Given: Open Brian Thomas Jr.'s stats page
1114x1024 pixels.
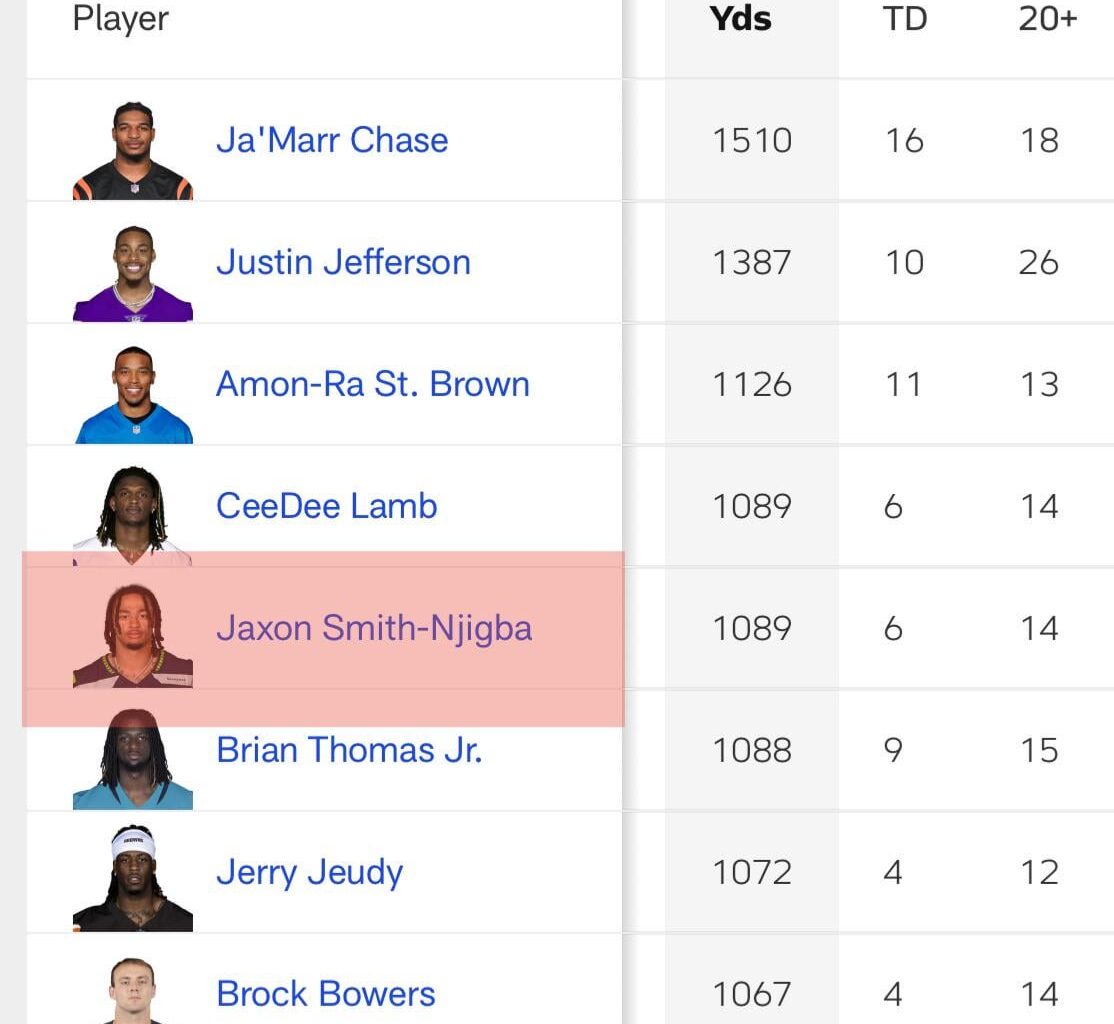Looking at the screenshot, I should [349, 750].
